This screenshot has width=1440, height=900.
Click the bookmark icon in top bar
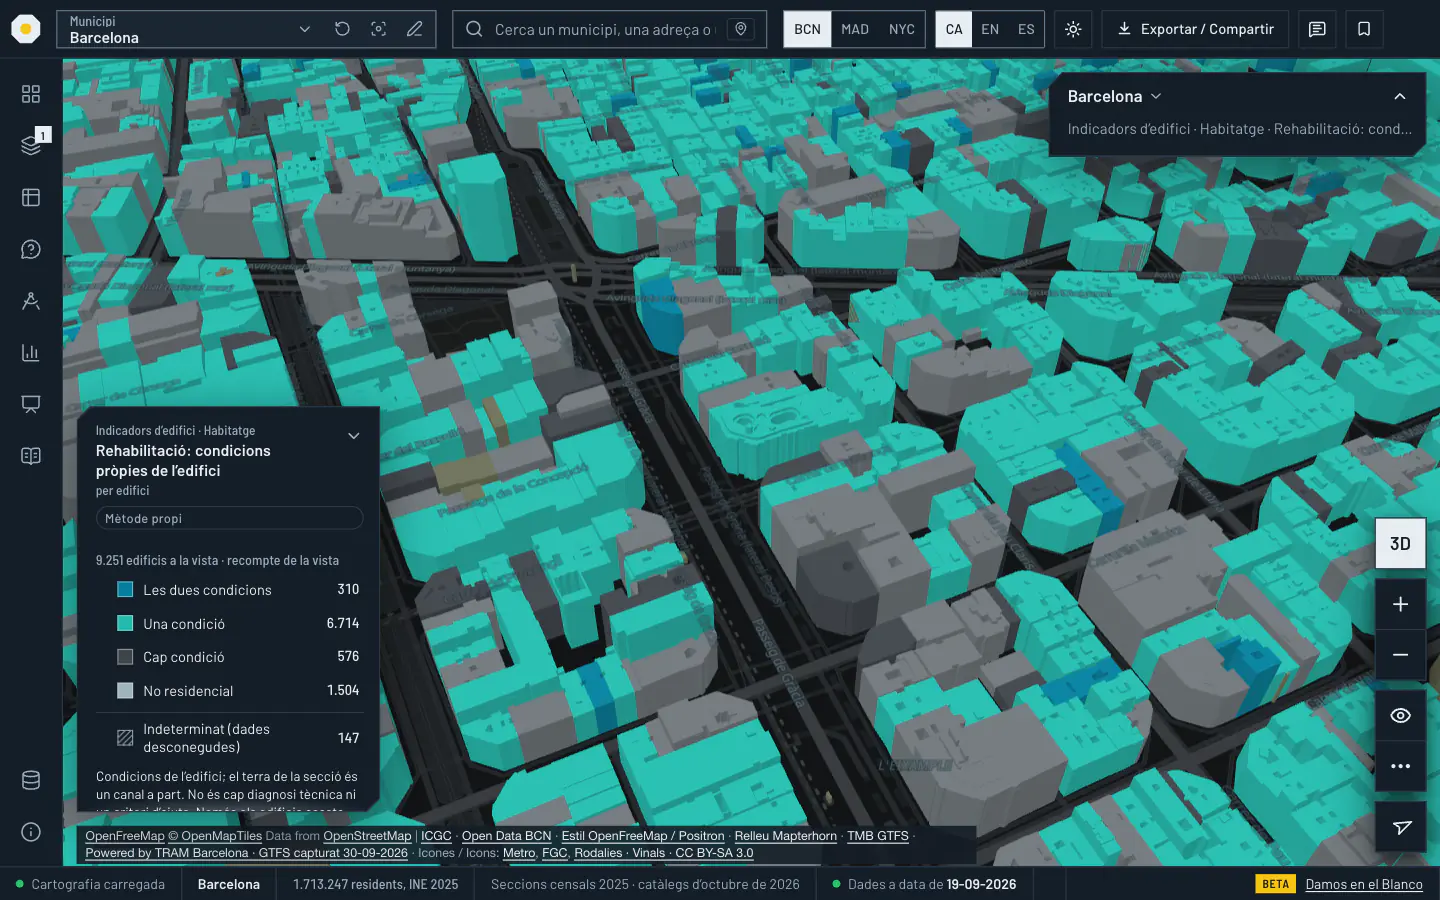tap(1364, 29)
